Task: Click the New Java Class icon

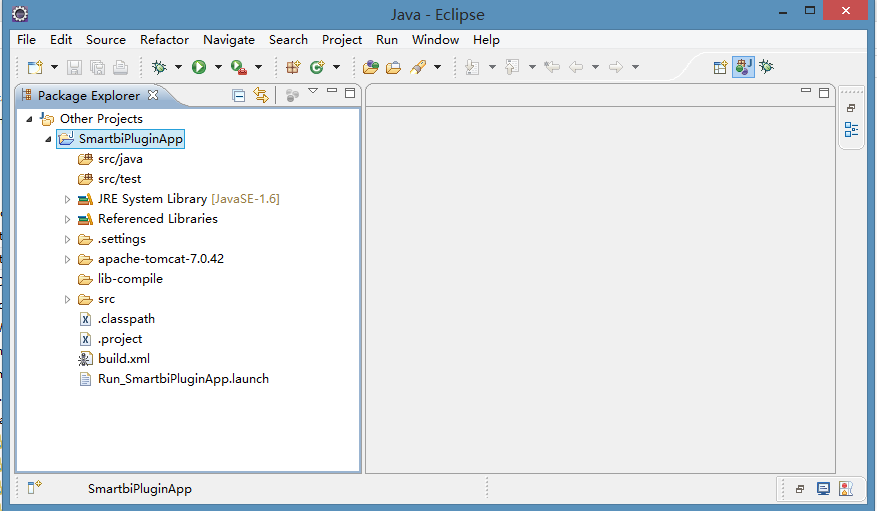Action: [317, 67]
